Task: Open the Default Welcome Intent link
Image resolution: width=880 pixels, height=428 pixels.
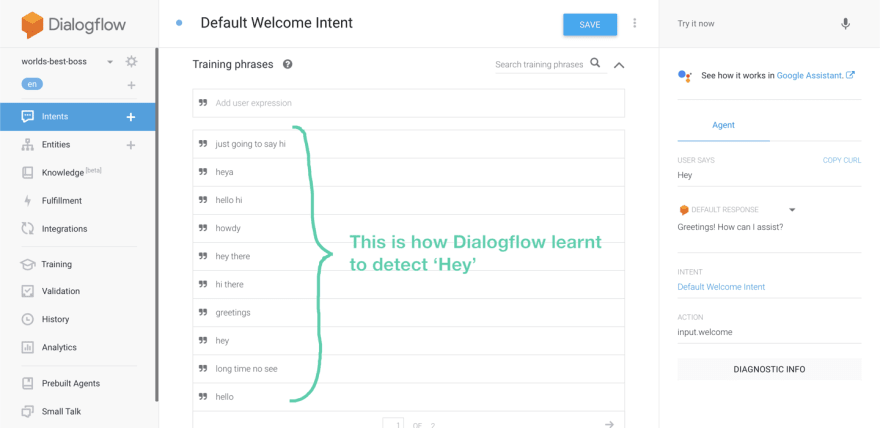Action: point(721,287)
